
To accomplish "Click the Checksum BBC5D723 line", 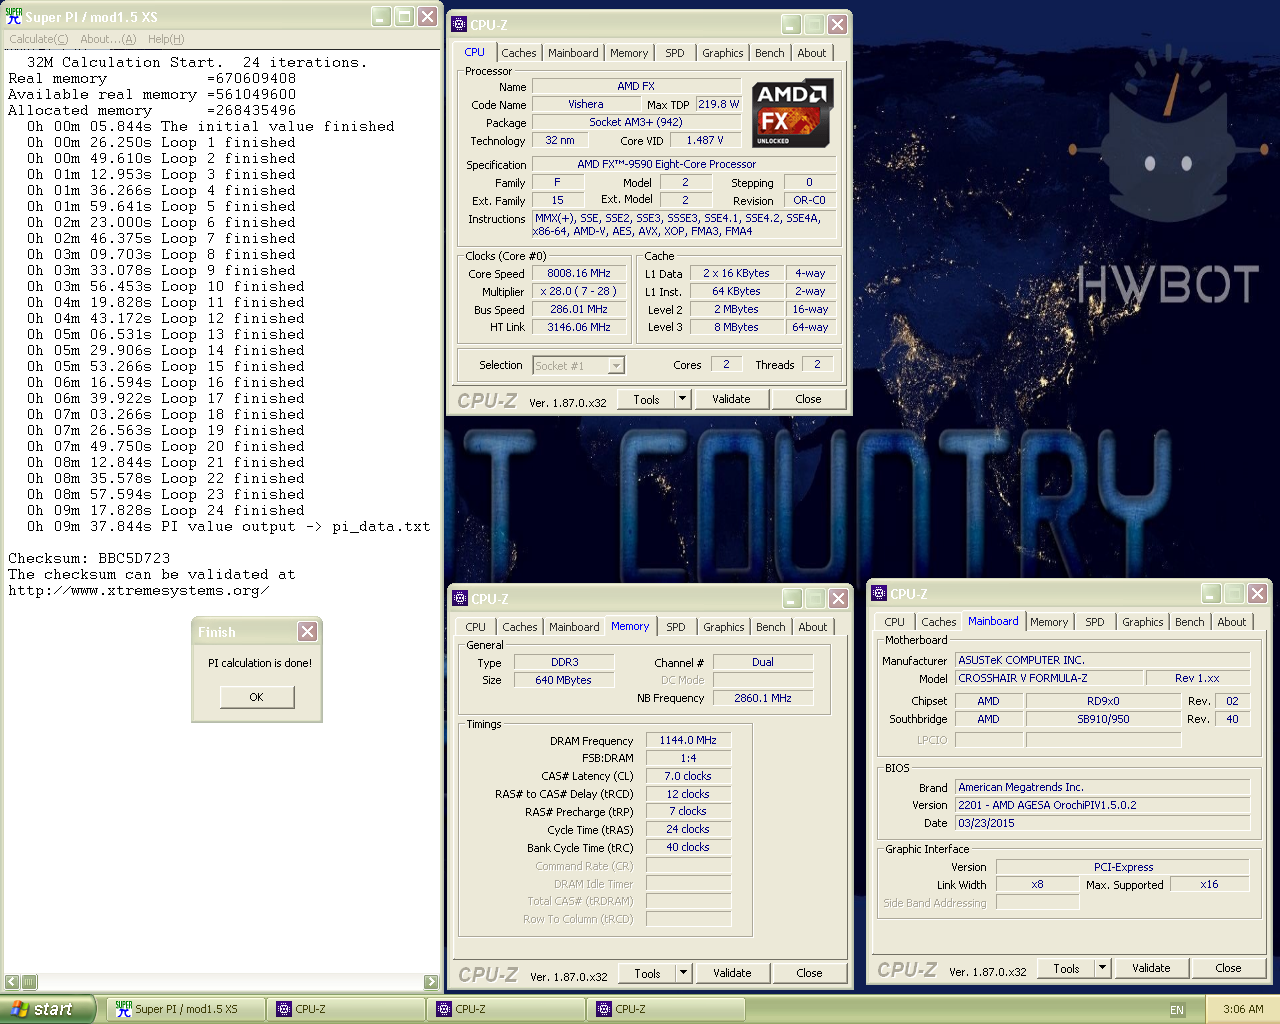I will 89,558.
